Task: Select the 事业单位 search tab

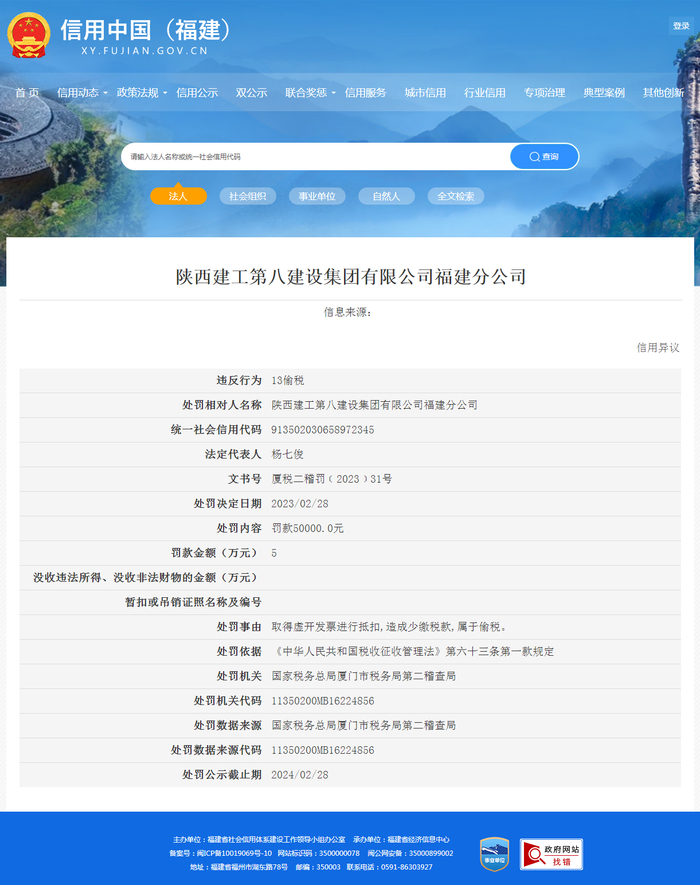Action: point(317,196)
